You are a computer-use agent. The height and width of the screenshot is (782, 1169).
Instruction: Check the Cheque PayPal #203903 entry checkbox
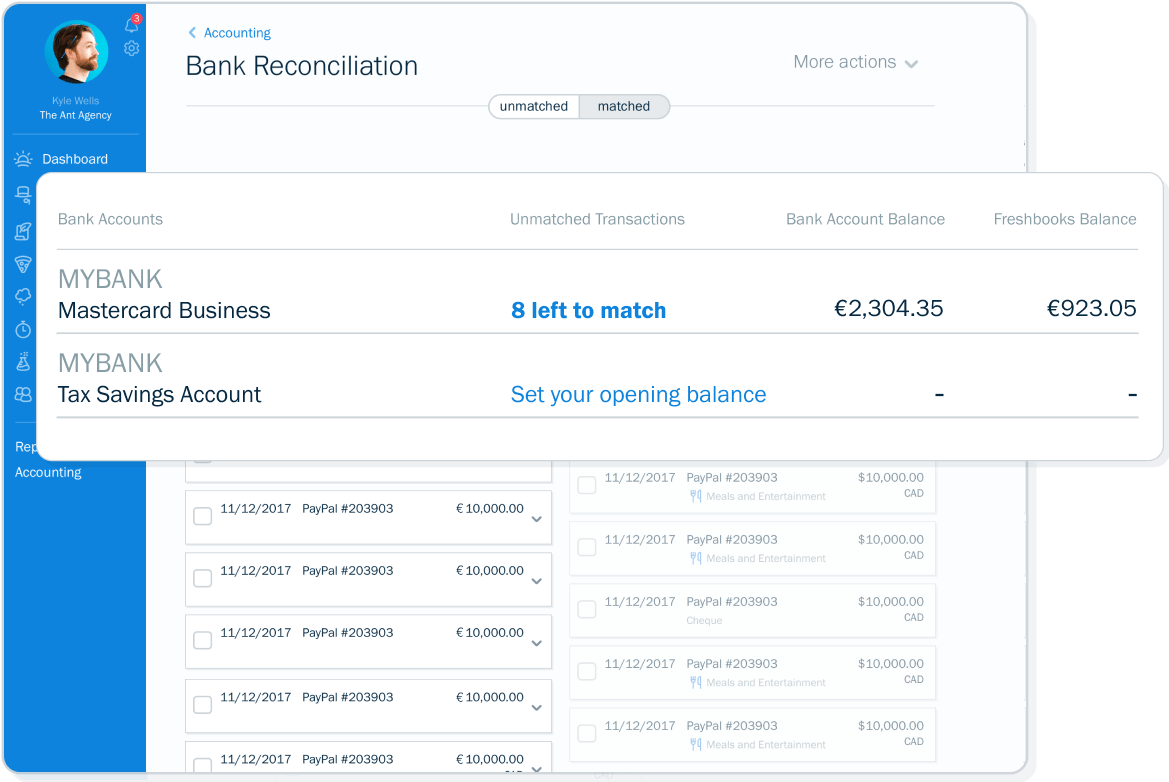(587, 609)
